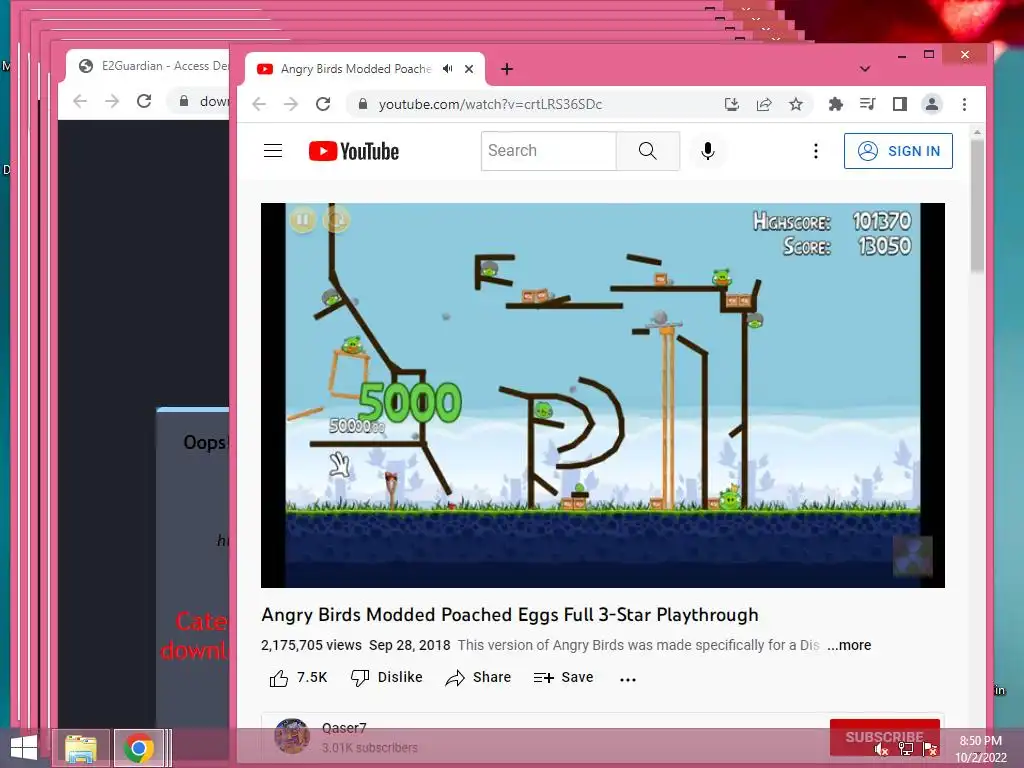Image resolution: width=1024 pixels, height=768 pixels.
Task: Like the video with thumbs up
Action: click(x=298, y=678)
